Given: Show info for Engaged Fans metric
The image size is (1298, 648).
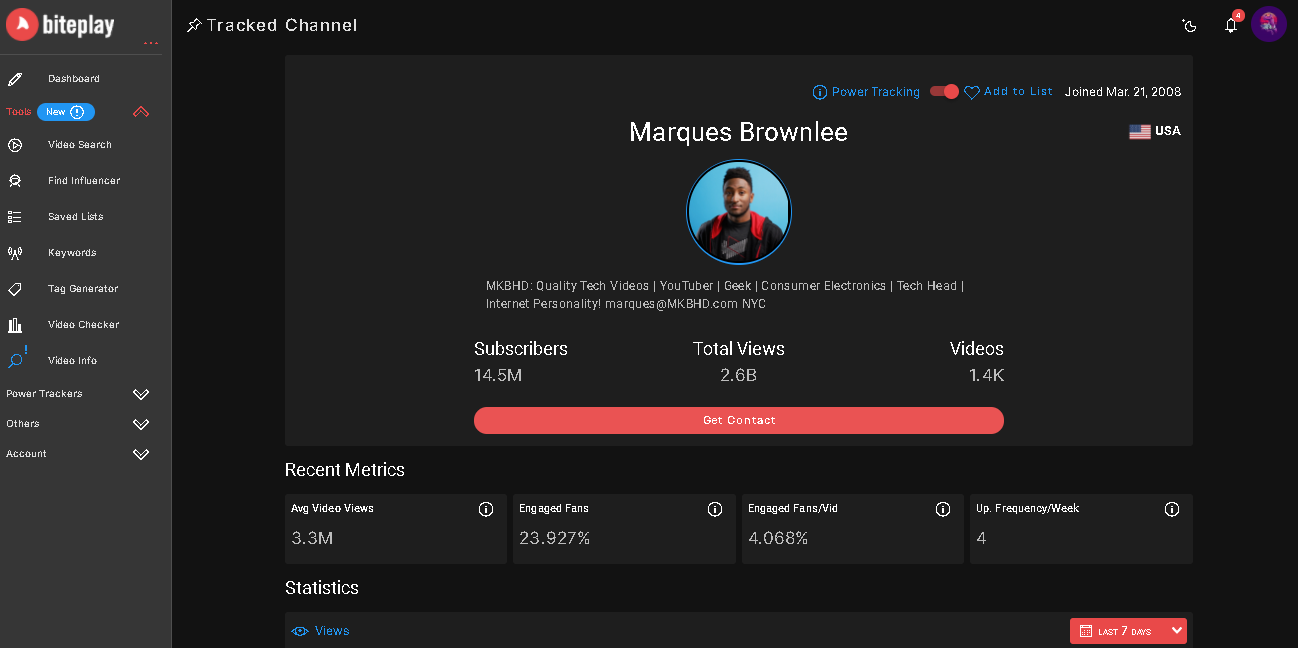Looking at the screenshot, I should (x=715, y=509).
